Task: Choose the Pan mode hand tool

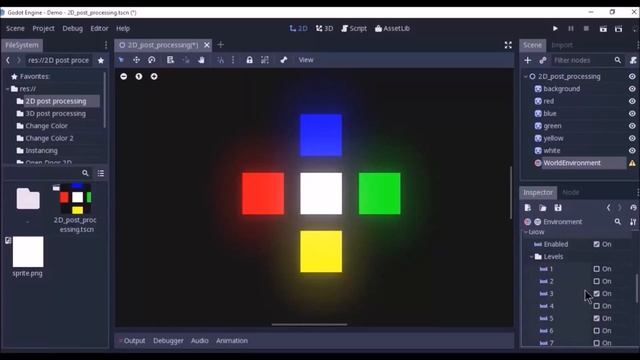Action: click(201, 60)
